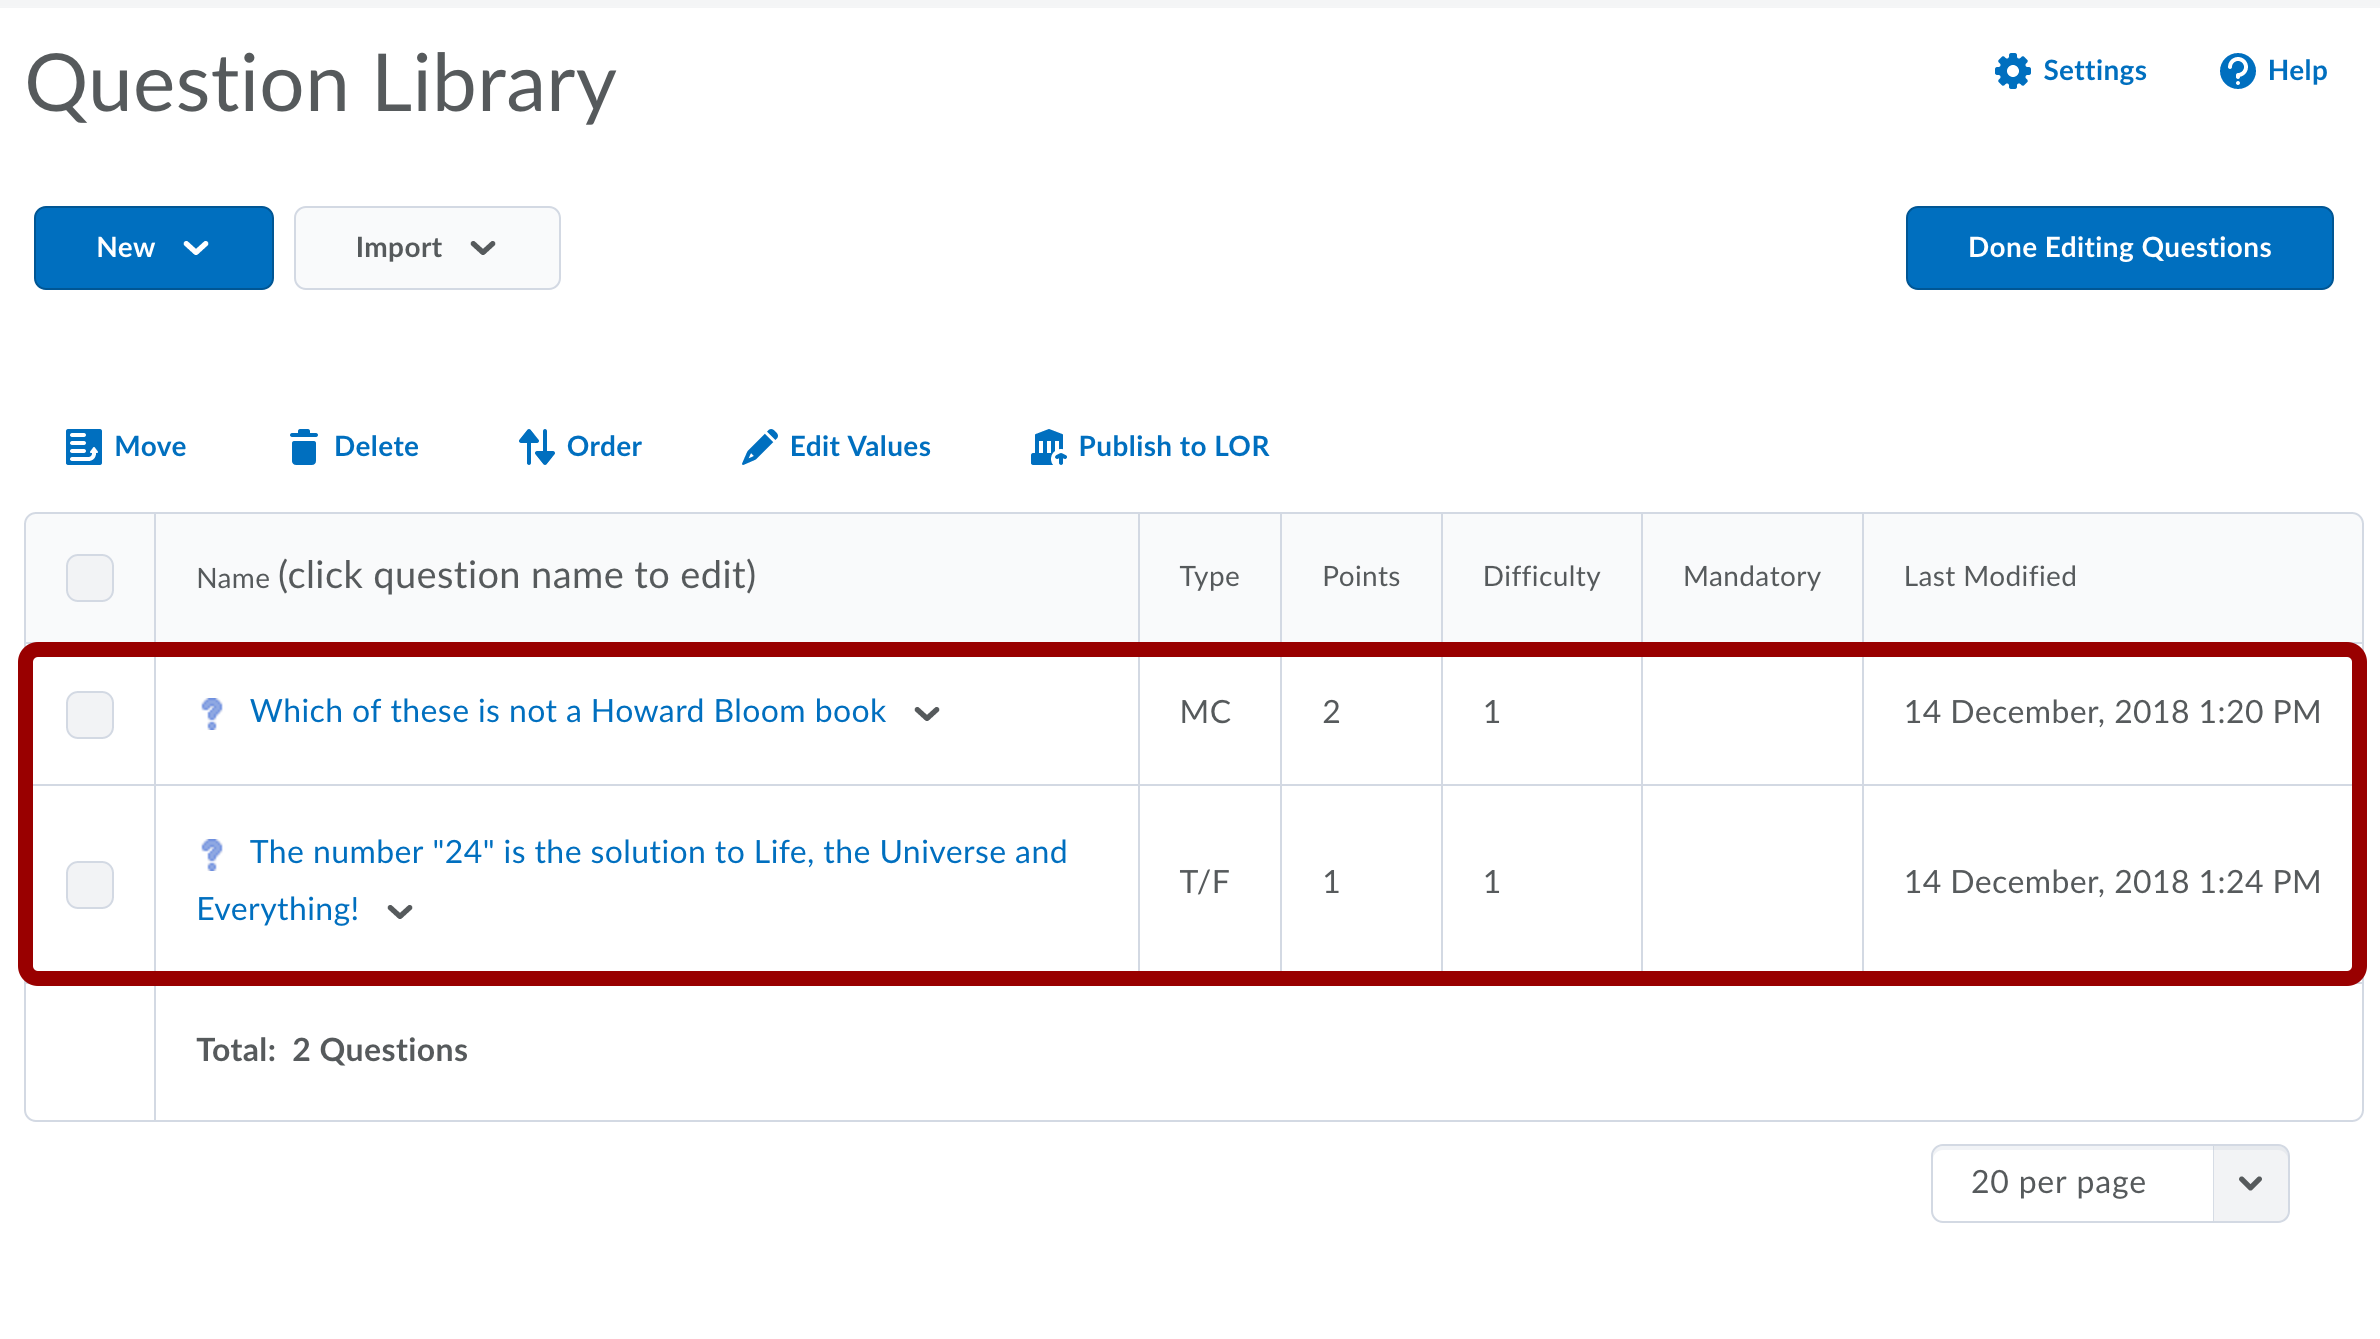
Task: Expand the Howard Bloom question context chevron
Action: (x=927, y=714)
